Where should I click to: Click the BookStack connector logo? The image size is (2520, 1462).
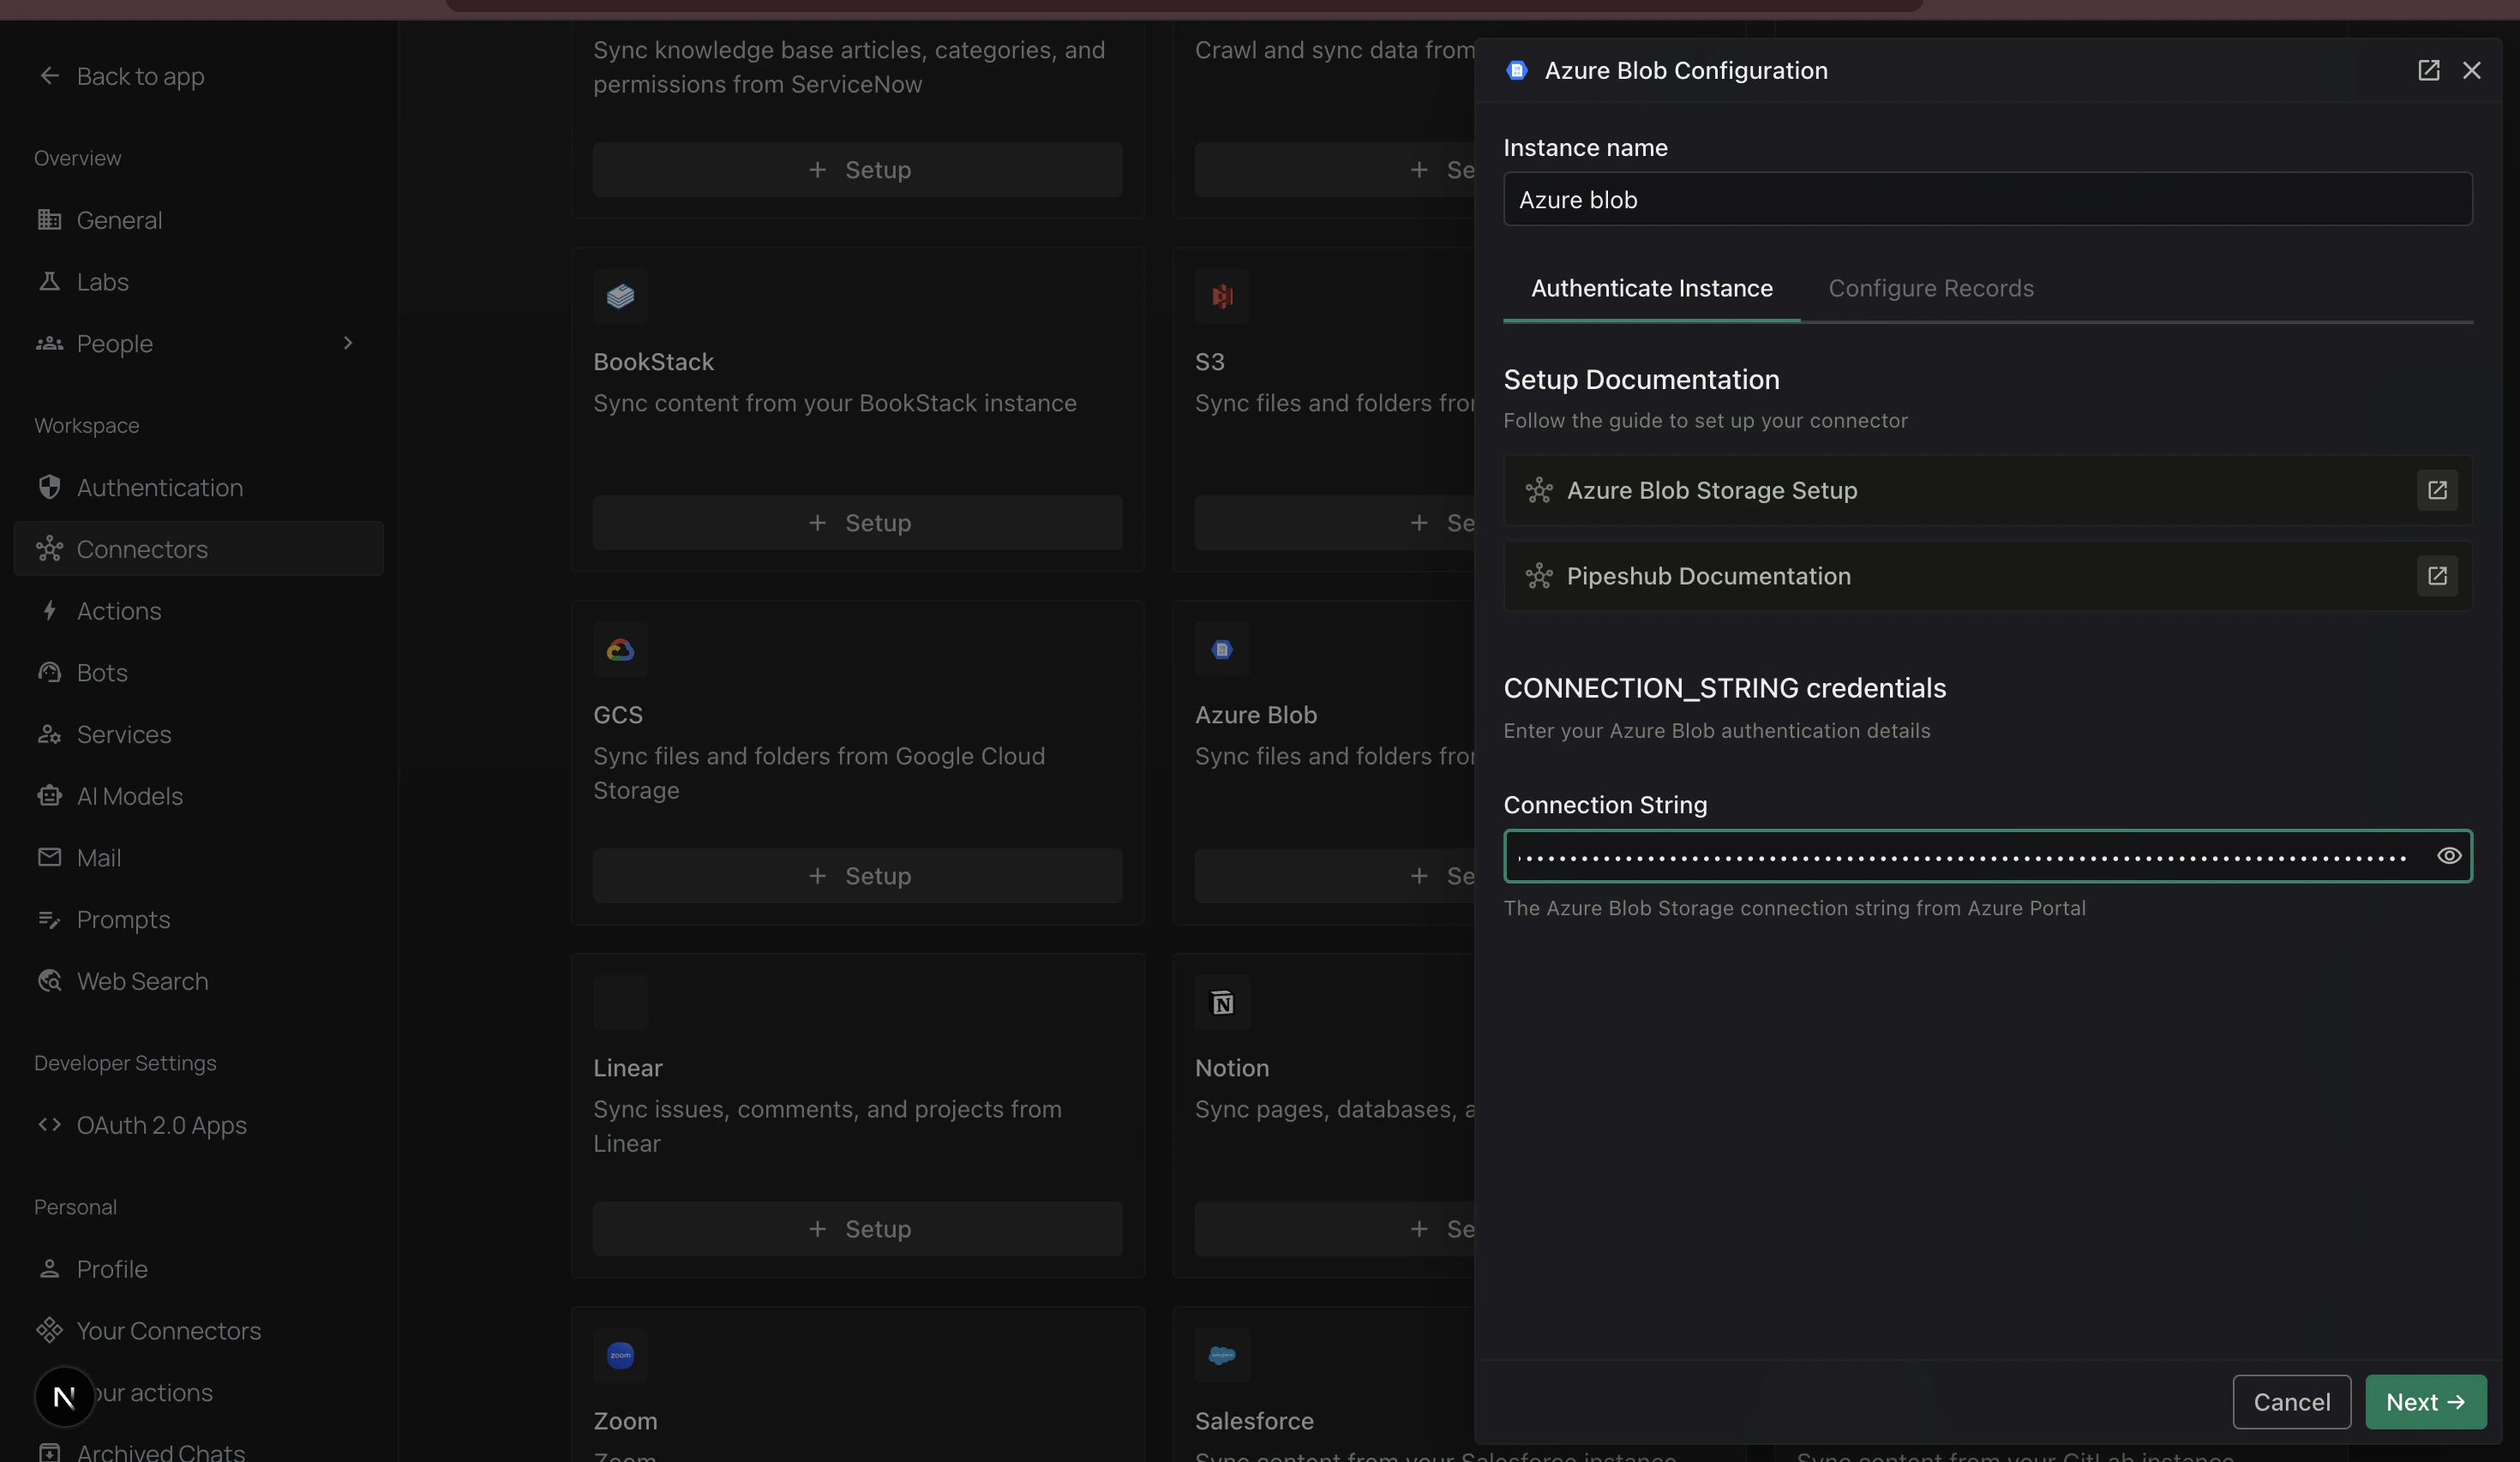point(620,296)
